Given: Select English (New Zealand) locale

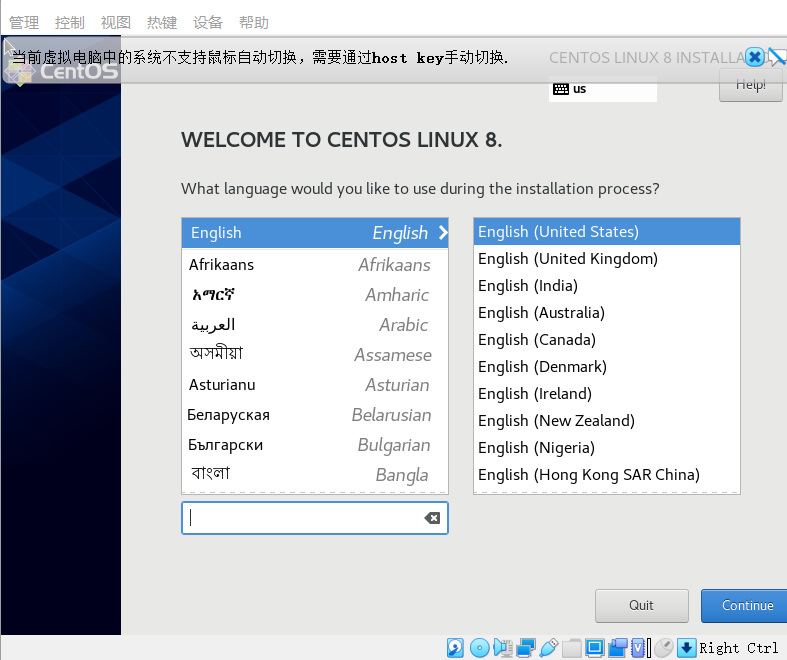Looking at the screenshot, I should point(607,421).
